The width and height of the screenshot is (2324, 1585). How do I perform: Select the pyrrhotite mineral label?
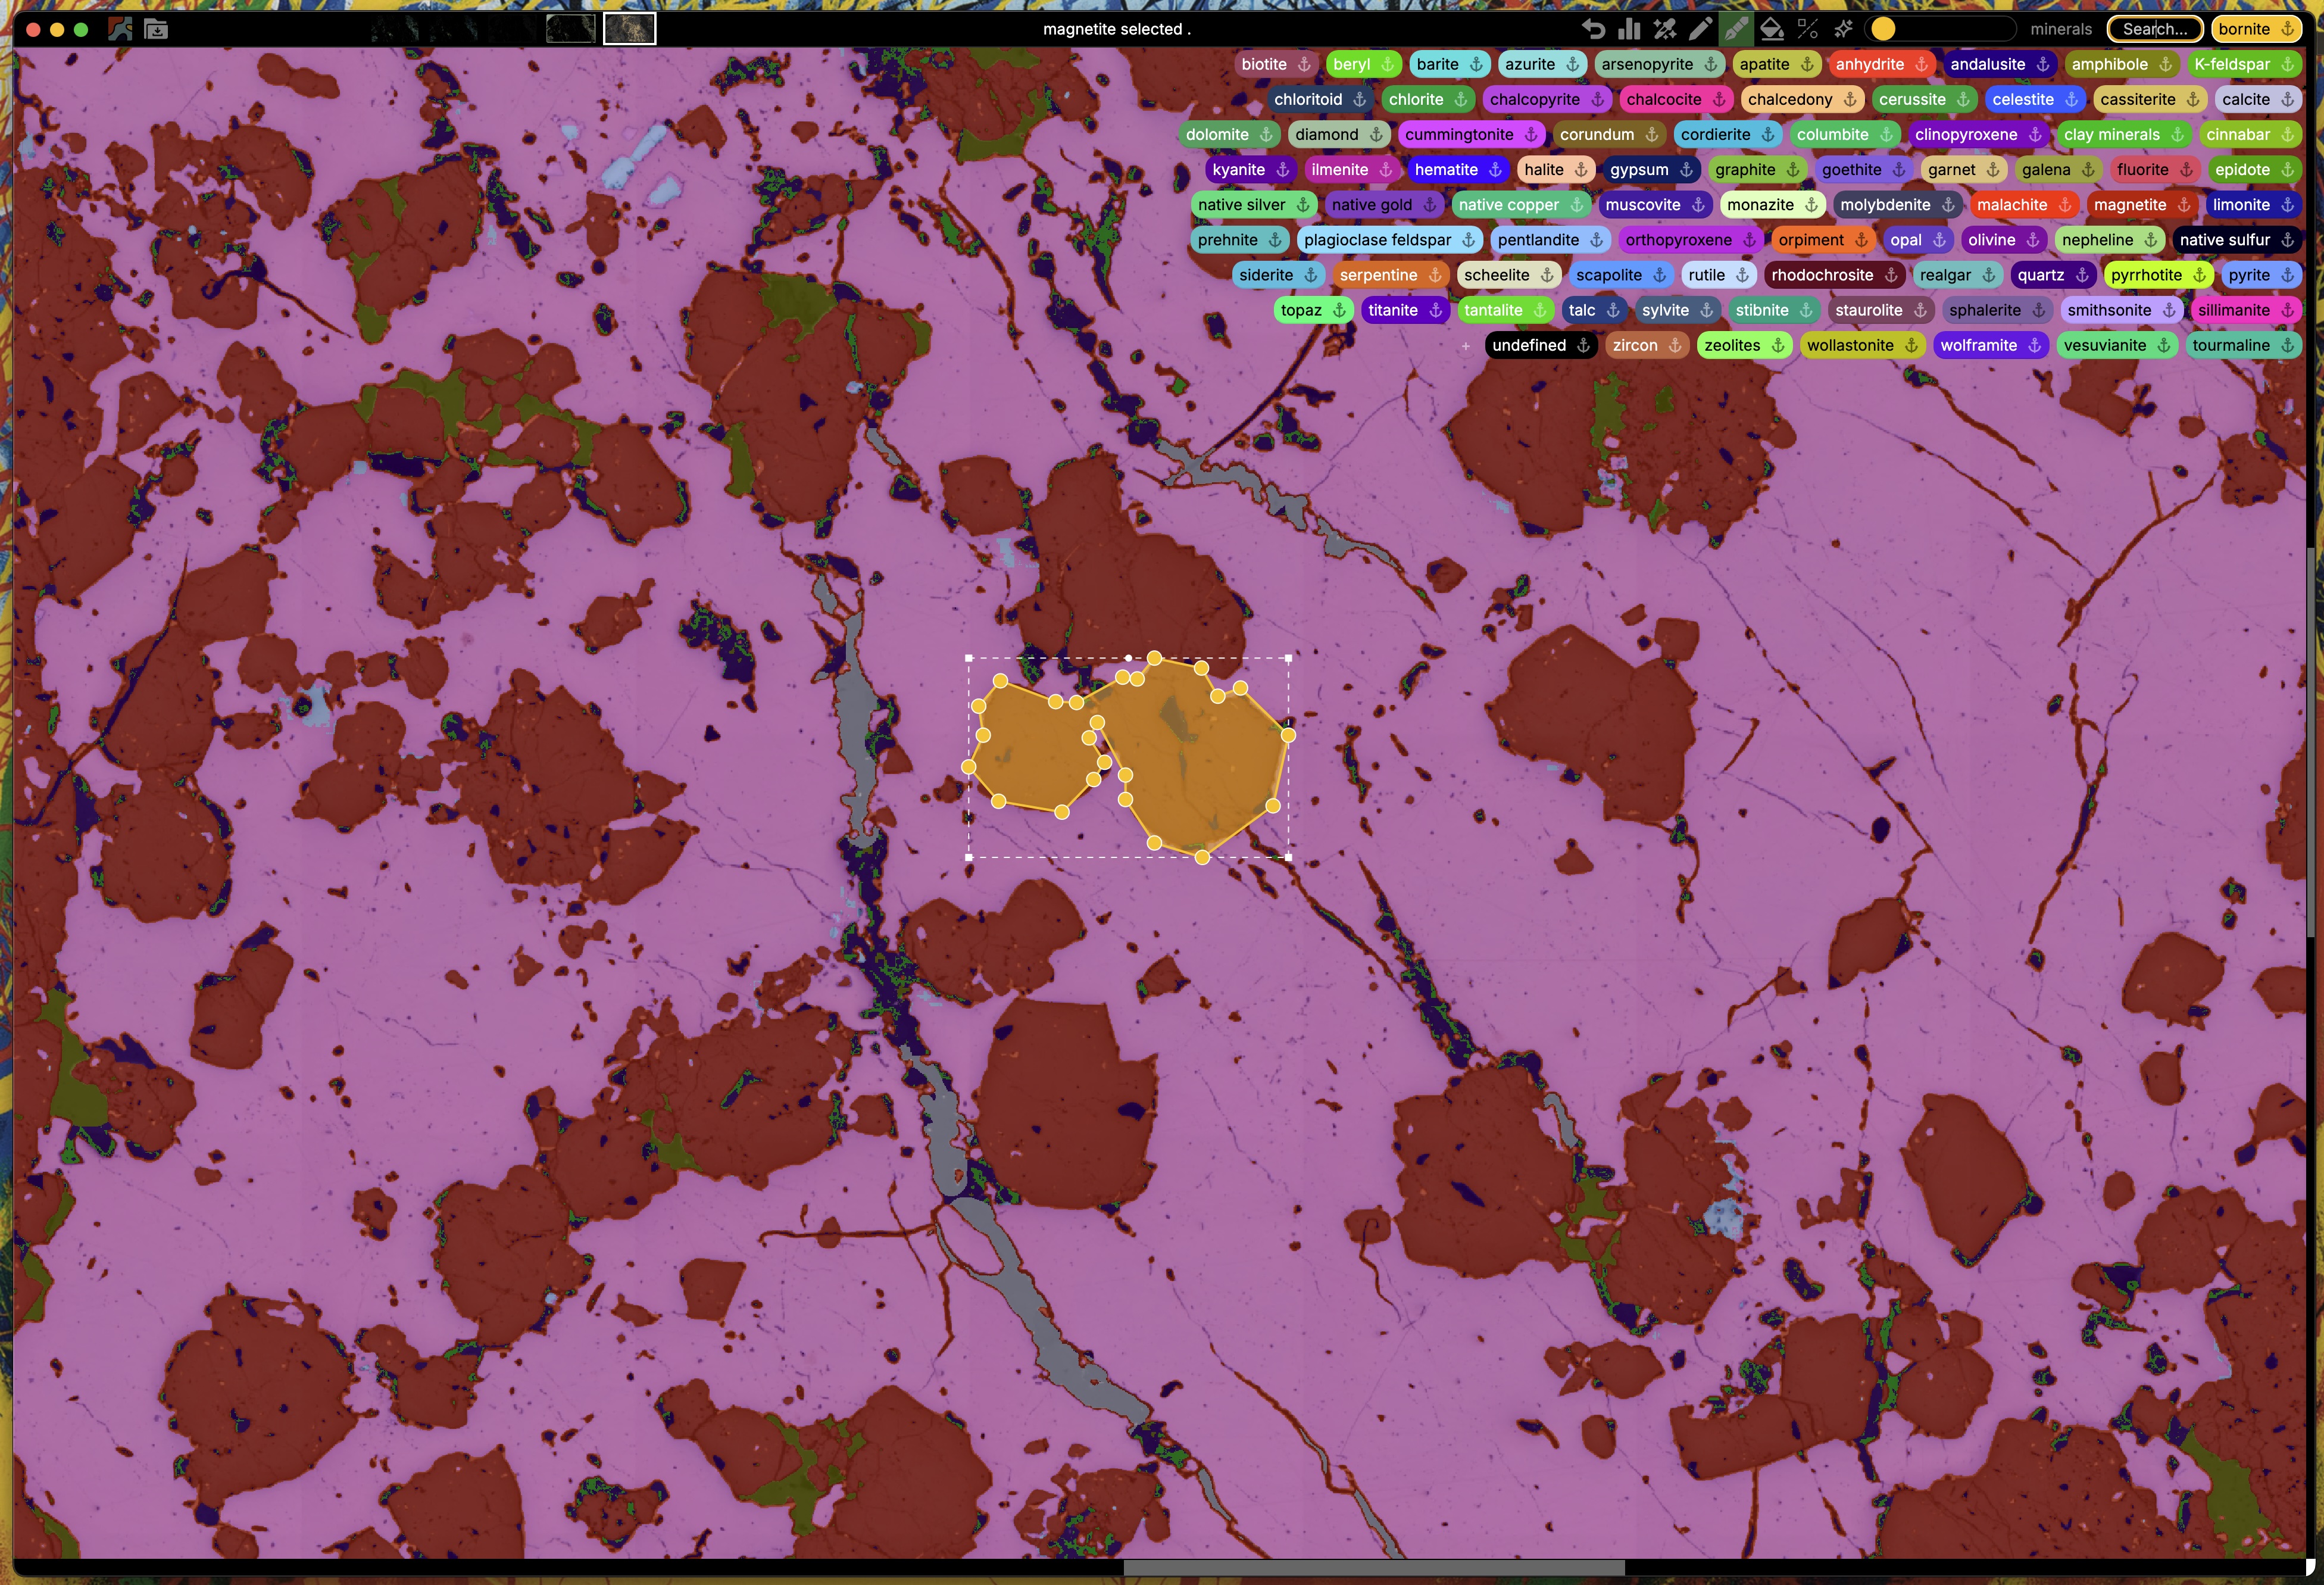(2146, 275)
